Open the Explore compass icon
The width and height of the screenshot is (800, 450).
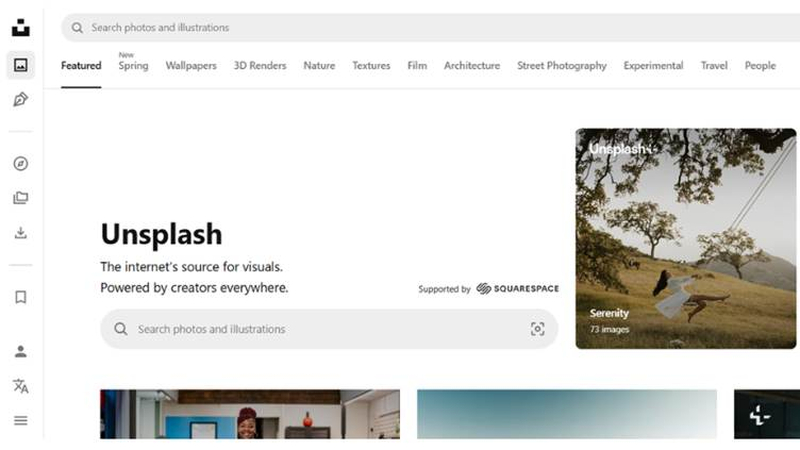coord(20,164)
